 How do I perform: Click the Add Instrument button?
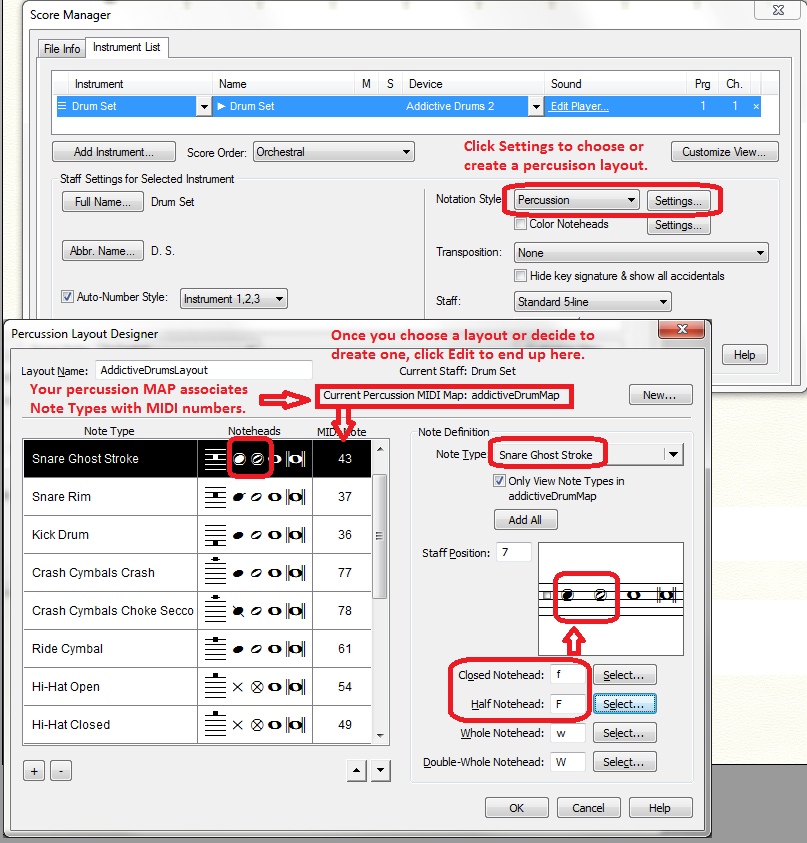click(113, 152)
